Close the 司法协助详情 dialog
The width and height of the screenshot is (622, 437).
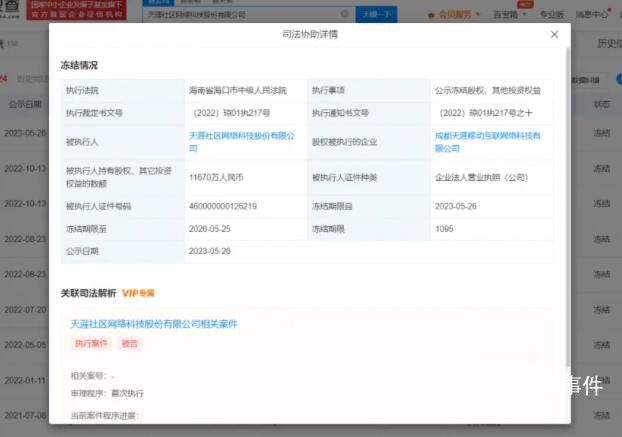(x=554, y=34)
